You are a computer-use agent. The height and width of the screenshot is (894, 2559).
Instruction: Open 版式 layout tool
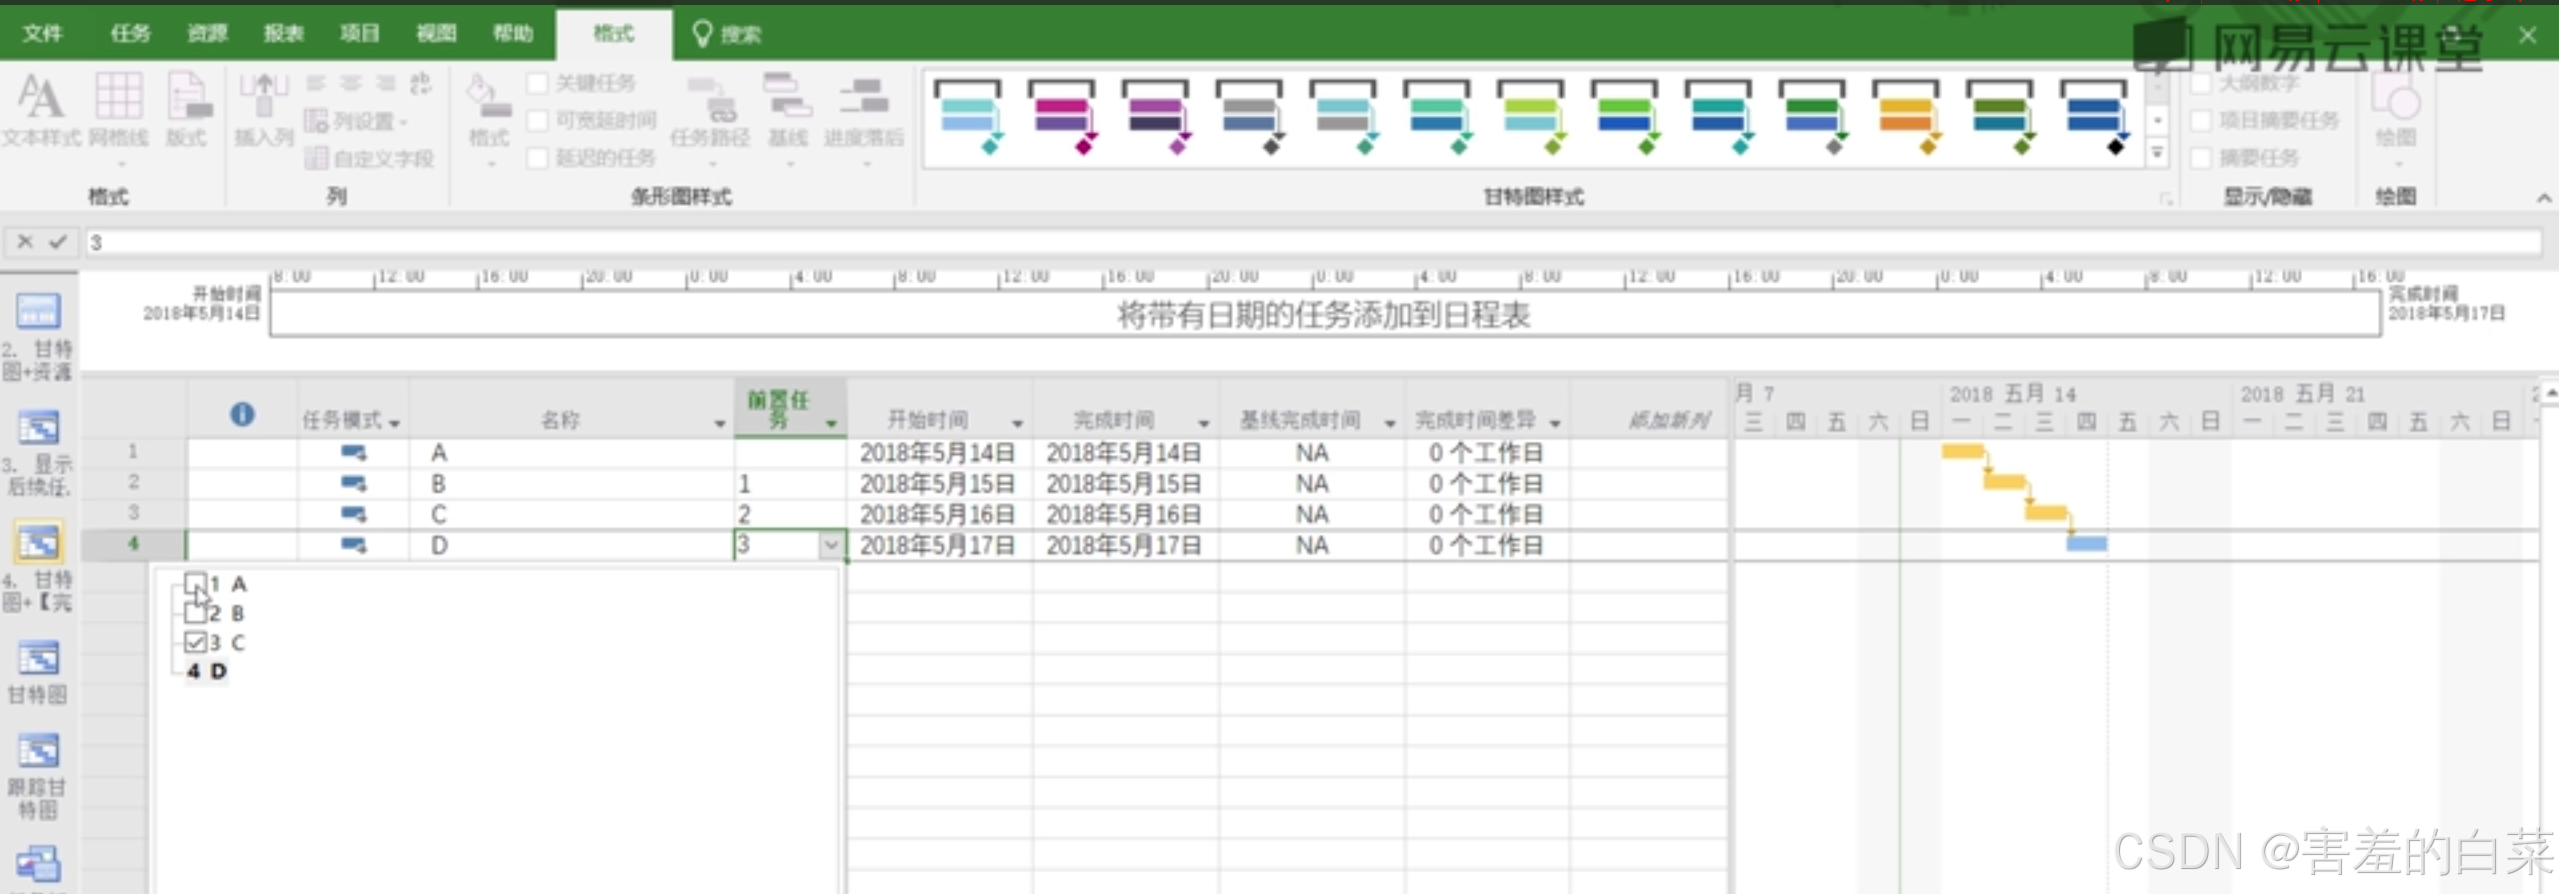coord(187,110)
